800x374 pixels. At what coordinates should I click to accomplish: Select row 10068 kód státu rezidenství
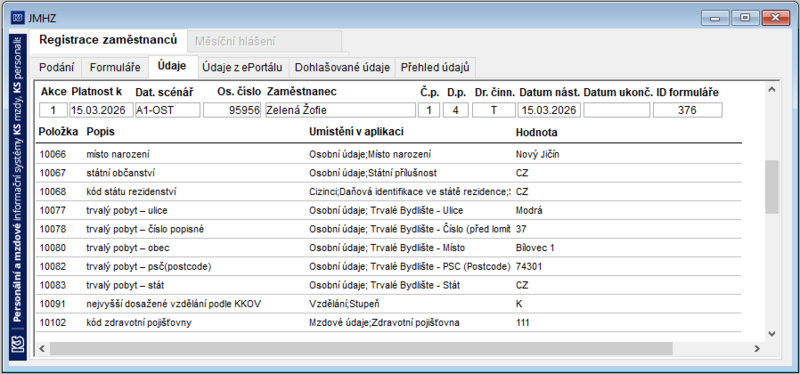388,192
